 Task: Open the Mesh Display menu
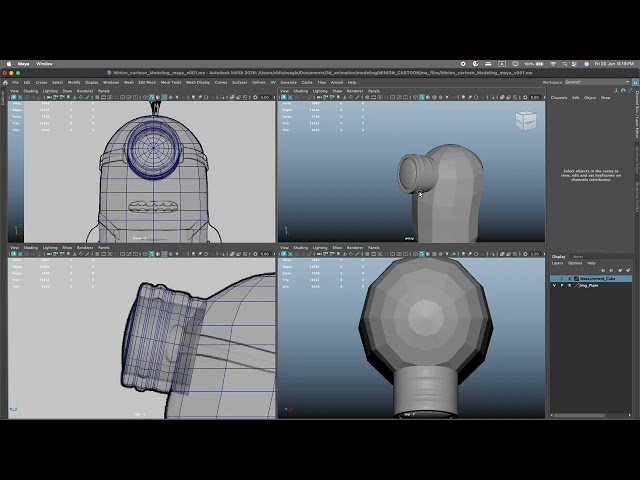click(198, 82)
